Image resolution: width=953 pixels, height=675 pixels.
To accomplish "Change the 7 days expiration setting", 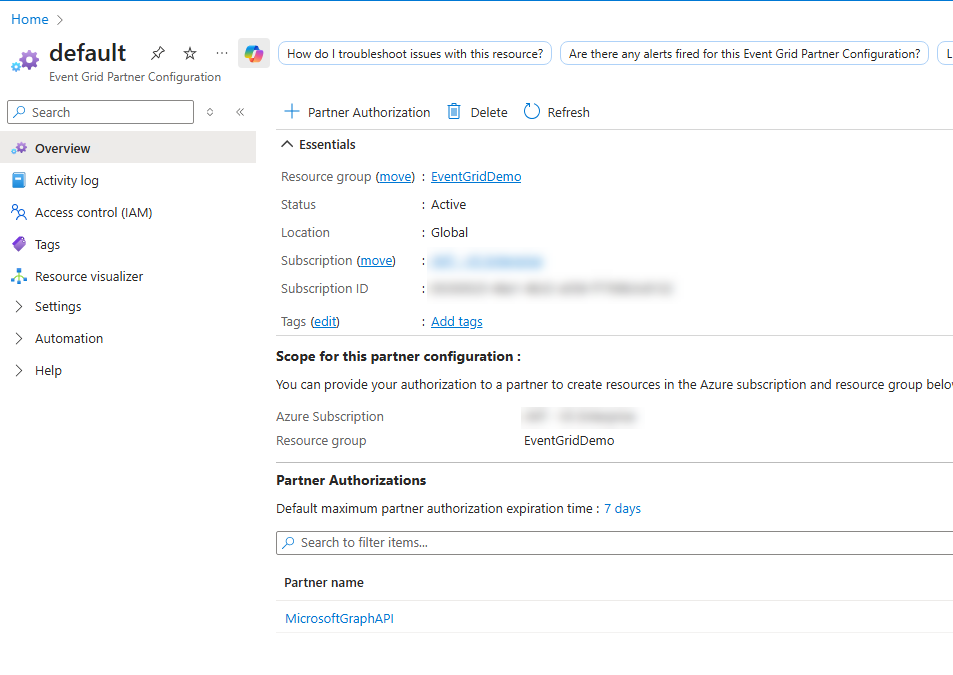I will [x=622, y=508].
